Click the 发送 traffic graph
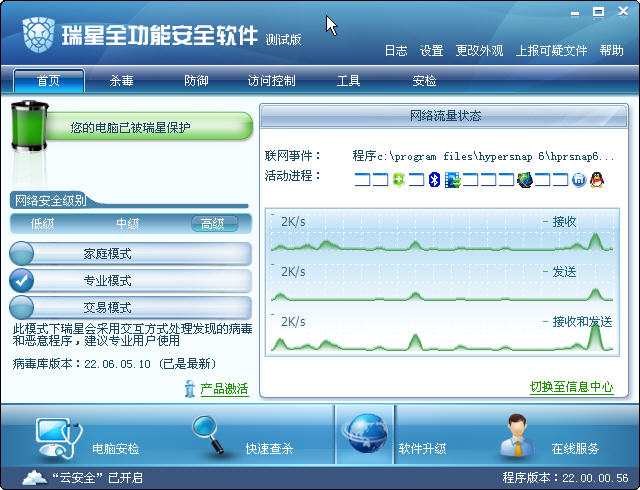The width and height of the screenshot is (640, 490). [442, 282]
